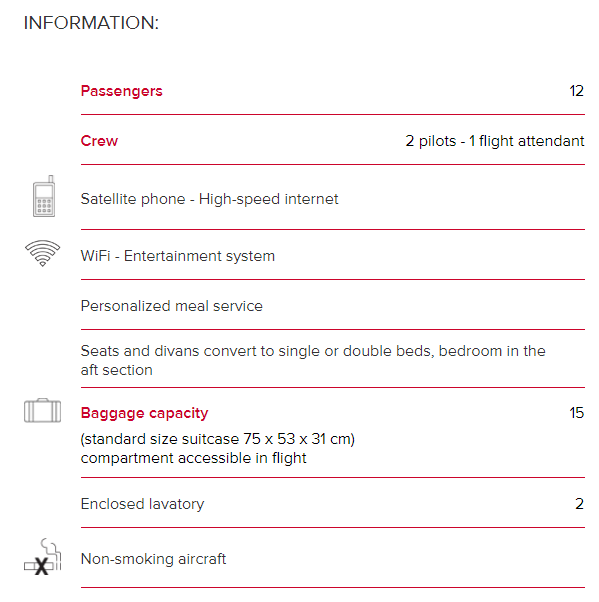The width and height of the screenshot is (599, 602).
Task: Select the INFORMATION heading
Action: (x=91, y=23)
